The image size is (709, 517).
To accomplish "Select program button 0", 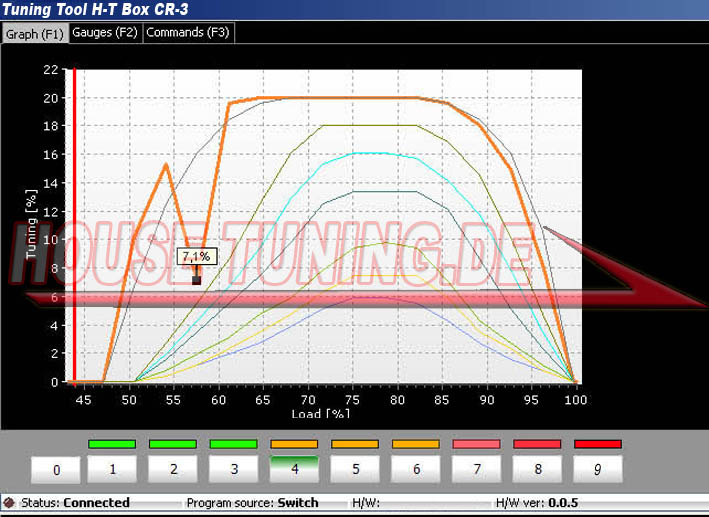I will pos(56,470).
